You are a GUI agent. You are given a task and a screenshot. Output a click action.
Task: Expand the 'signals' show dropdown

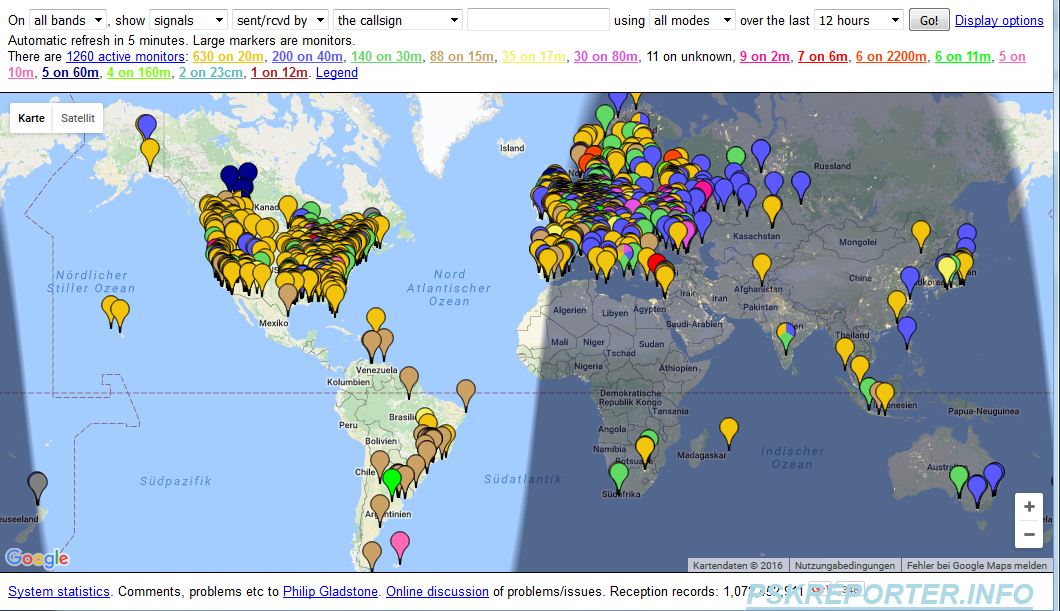(x=188, y=20)
